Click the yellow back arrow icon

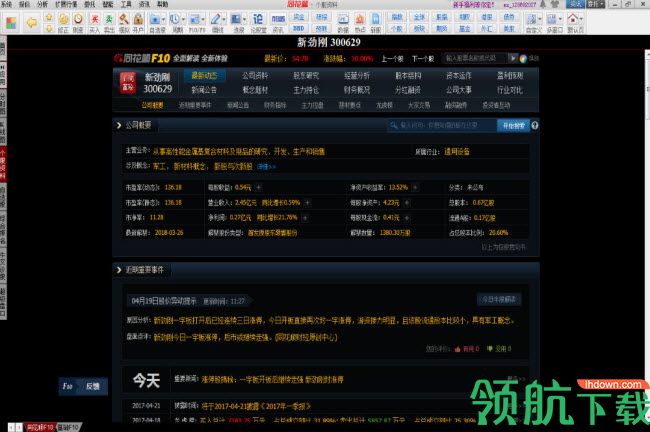pyautogui.click(x=32, y=22)
